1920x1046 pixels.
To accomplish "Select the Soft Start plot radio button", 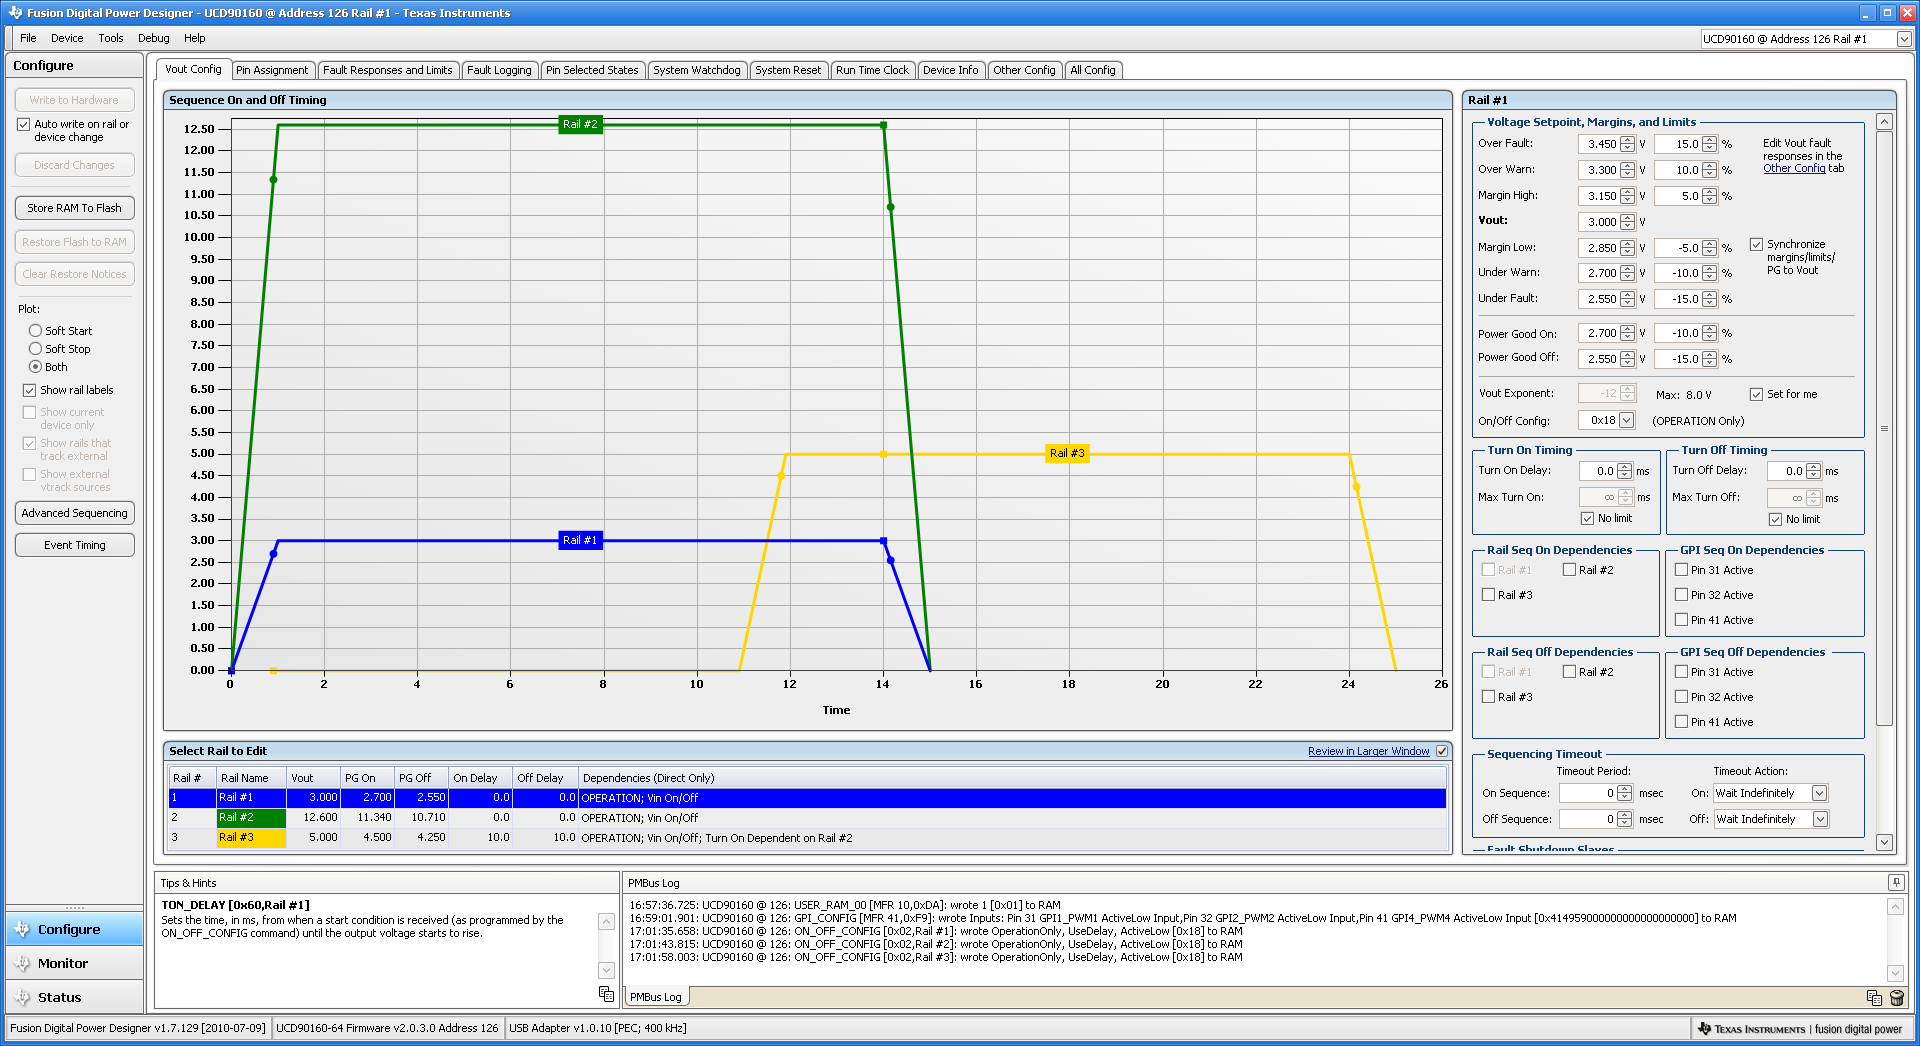I will click(36, 331).
